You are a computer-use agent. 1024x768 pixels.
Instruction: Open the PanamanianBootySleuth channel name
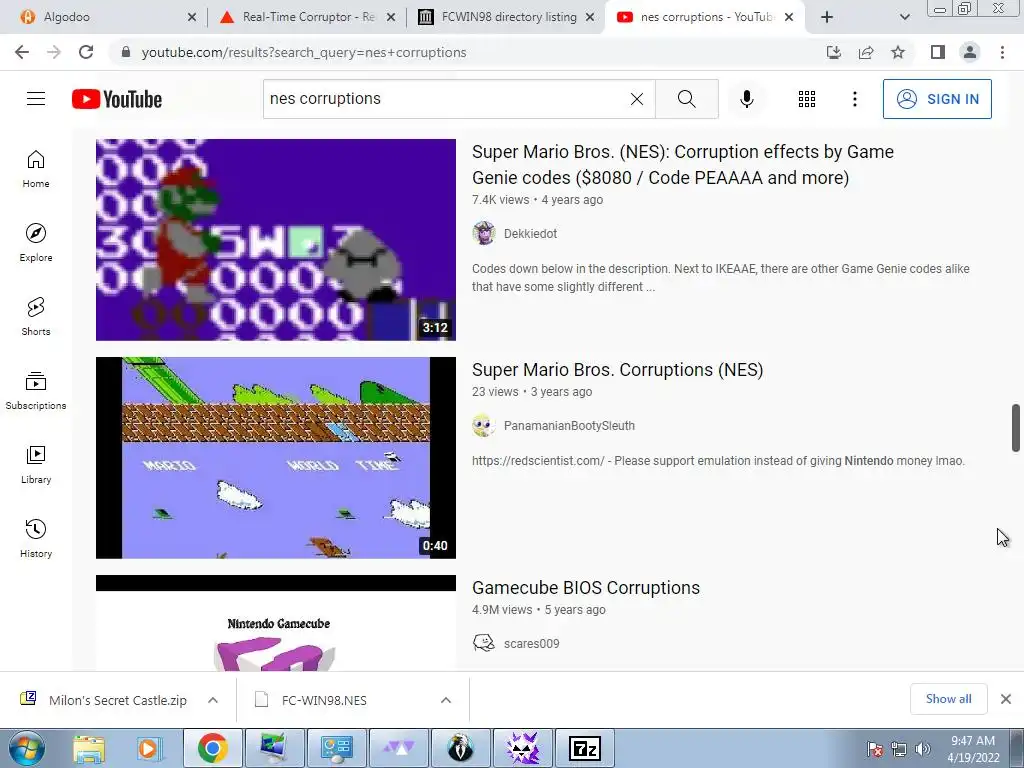[569, 425]
